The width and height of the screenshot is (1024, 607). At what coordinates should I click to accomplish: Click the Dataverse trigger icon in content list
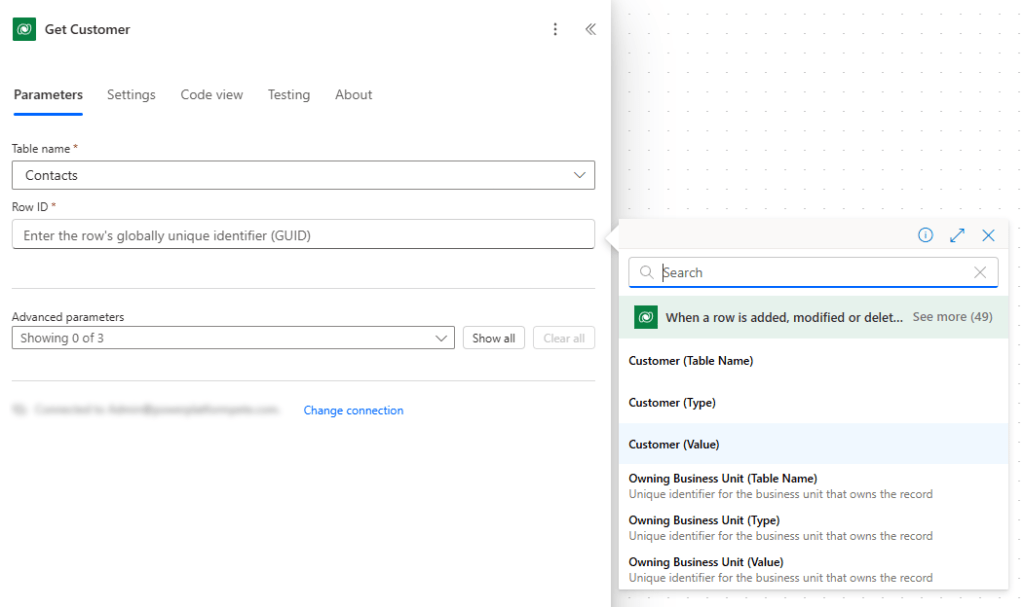[646, 317]
